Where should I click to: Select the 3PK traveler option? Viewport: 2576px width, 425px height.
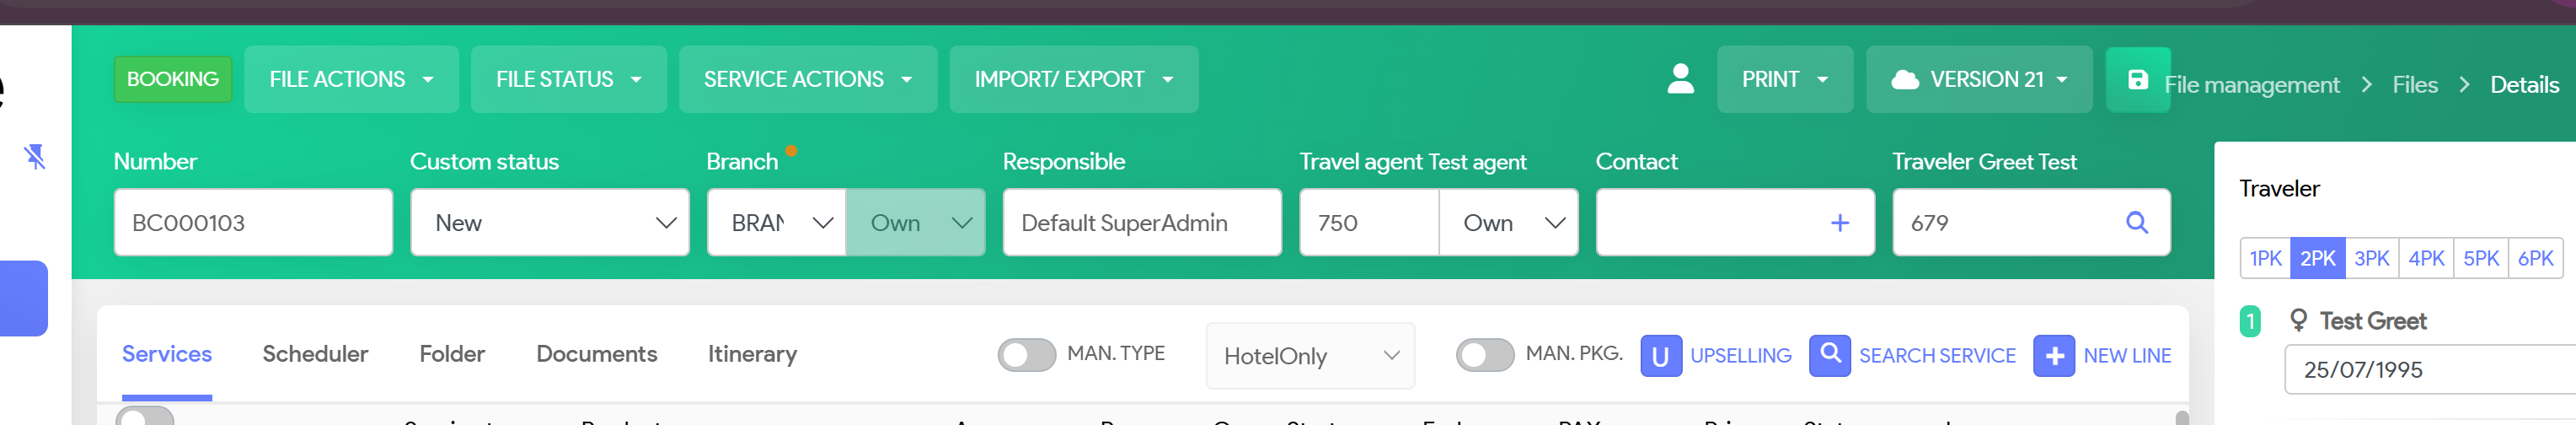[2371, 259]
